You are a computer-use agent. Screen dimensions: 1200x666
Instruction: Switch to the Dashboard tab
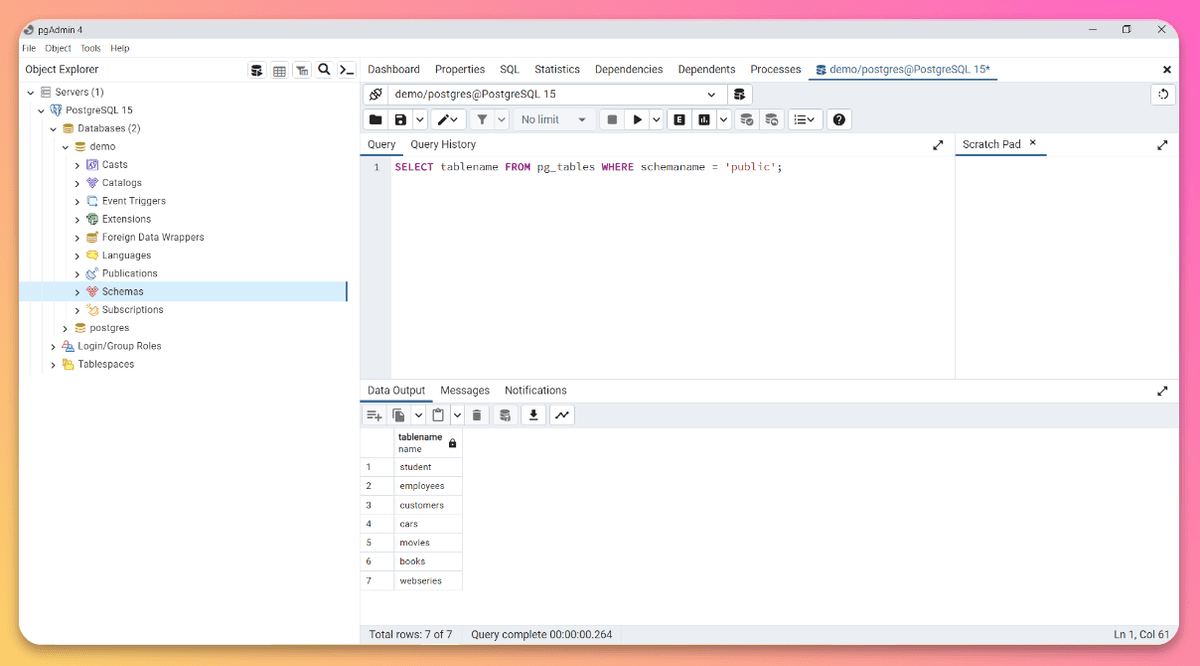tap(394, 70)
